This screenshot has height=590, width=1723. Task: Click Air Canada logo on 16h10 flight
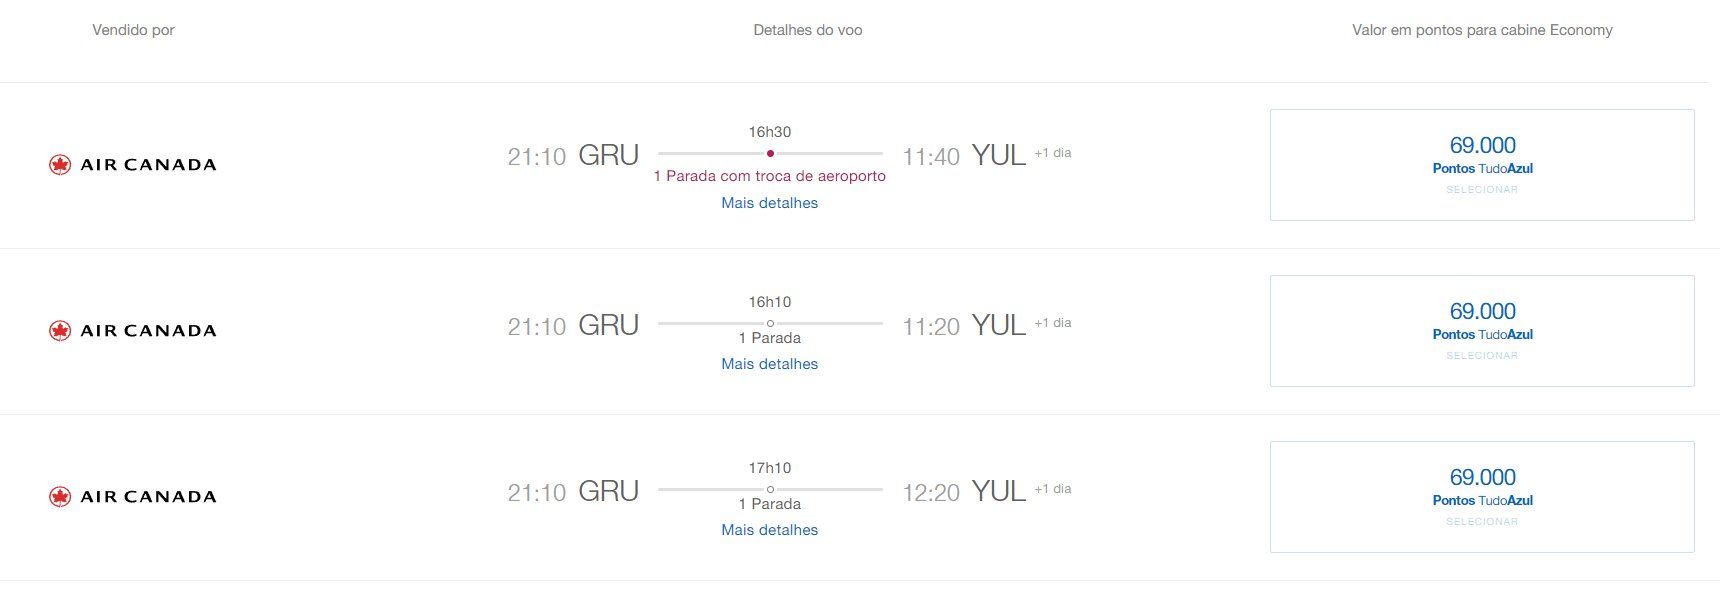click(132, 331)
